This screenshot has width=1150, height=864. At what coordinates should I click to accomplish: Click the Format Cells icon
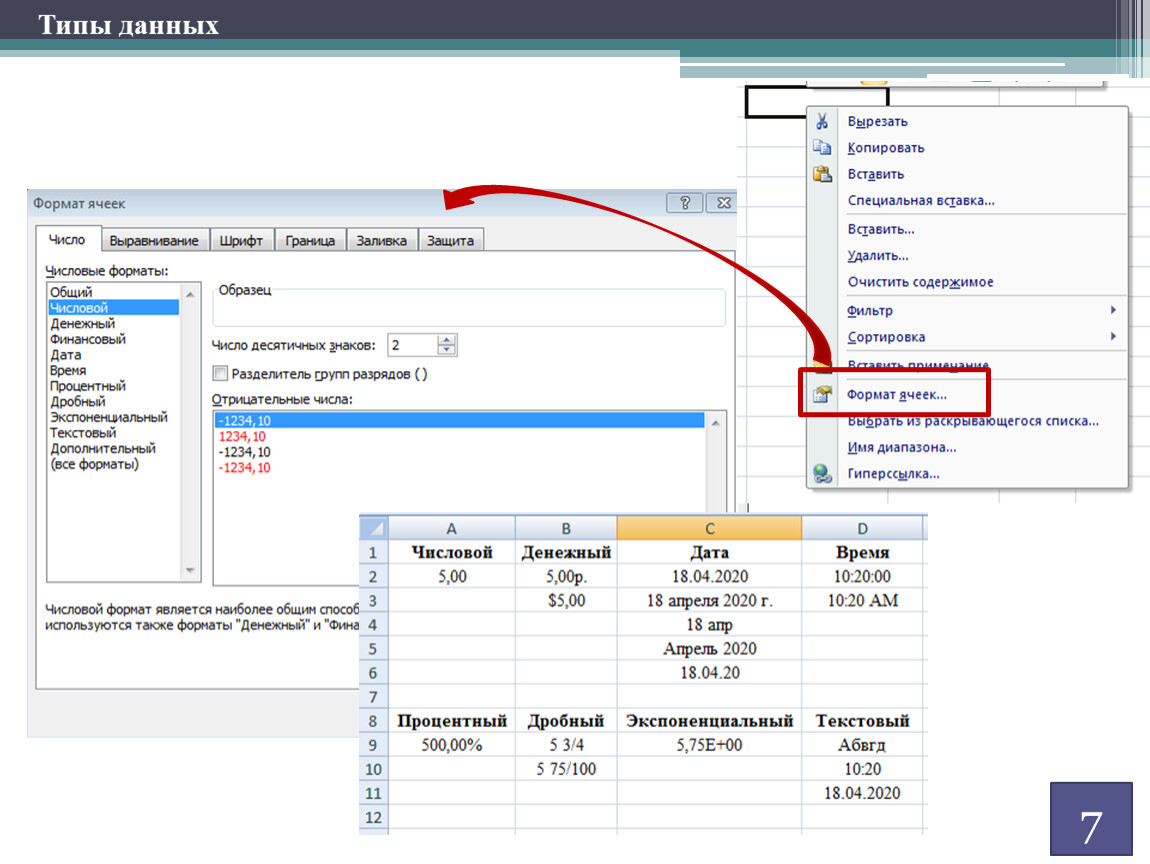[822, 395]
